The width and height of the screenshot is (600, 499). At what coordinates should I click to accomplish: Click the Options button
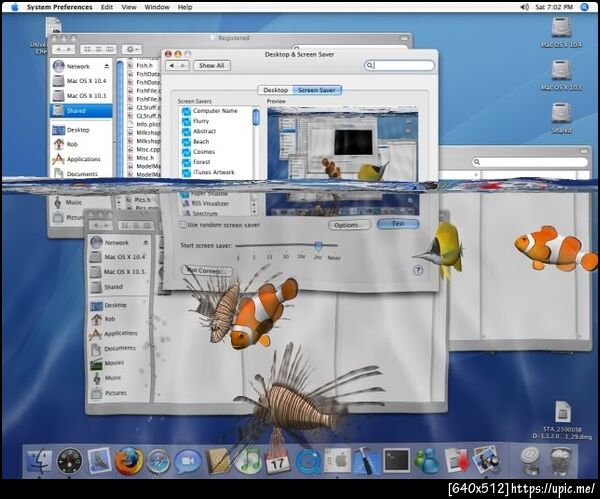point(349,225)
